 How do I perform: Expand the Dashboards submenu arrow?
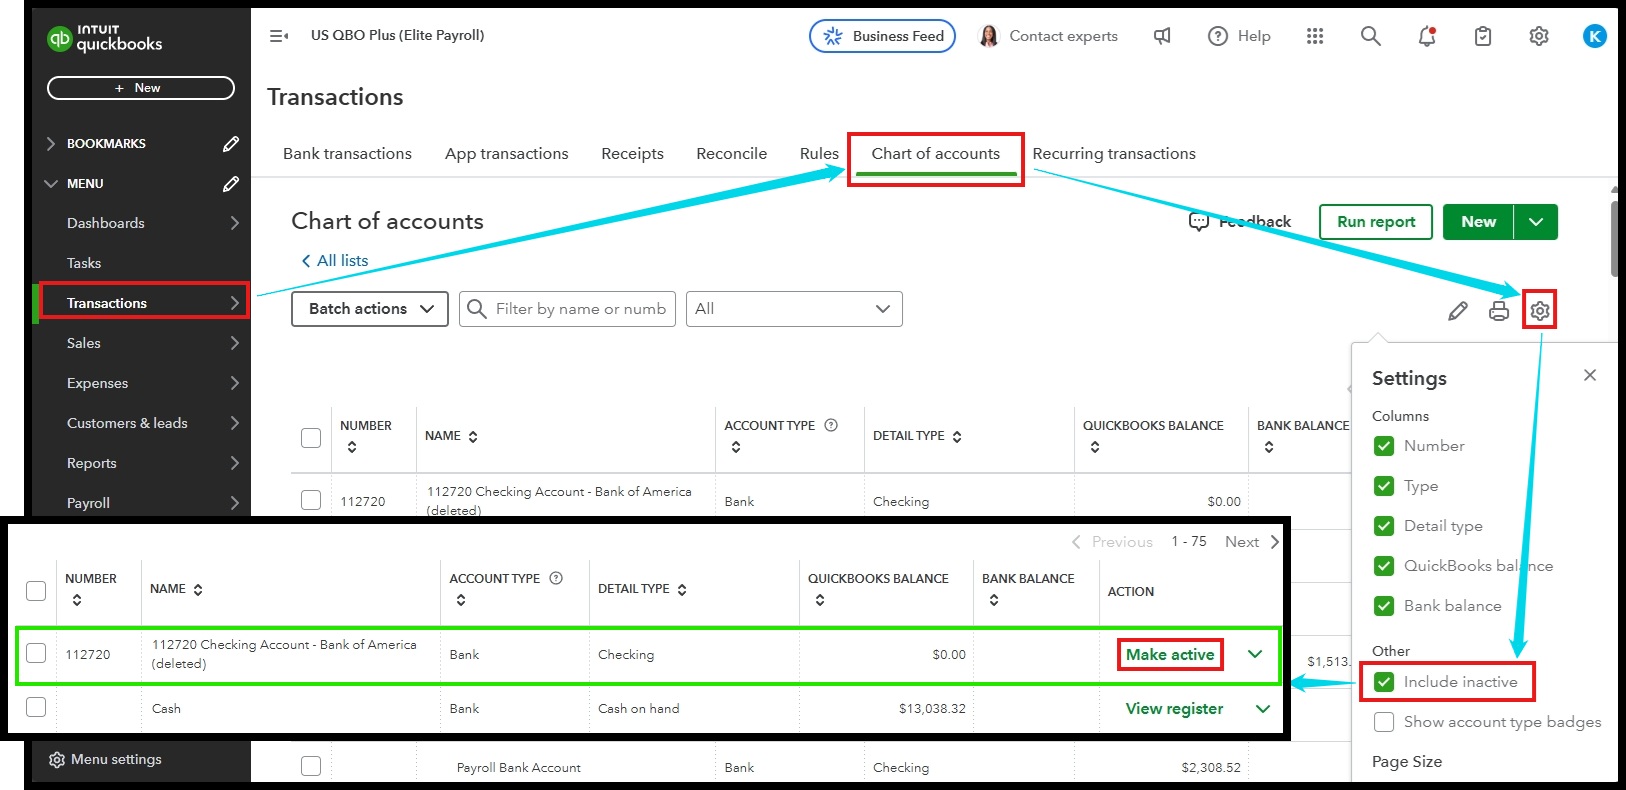pyautogui.click(x=234, y=223)
